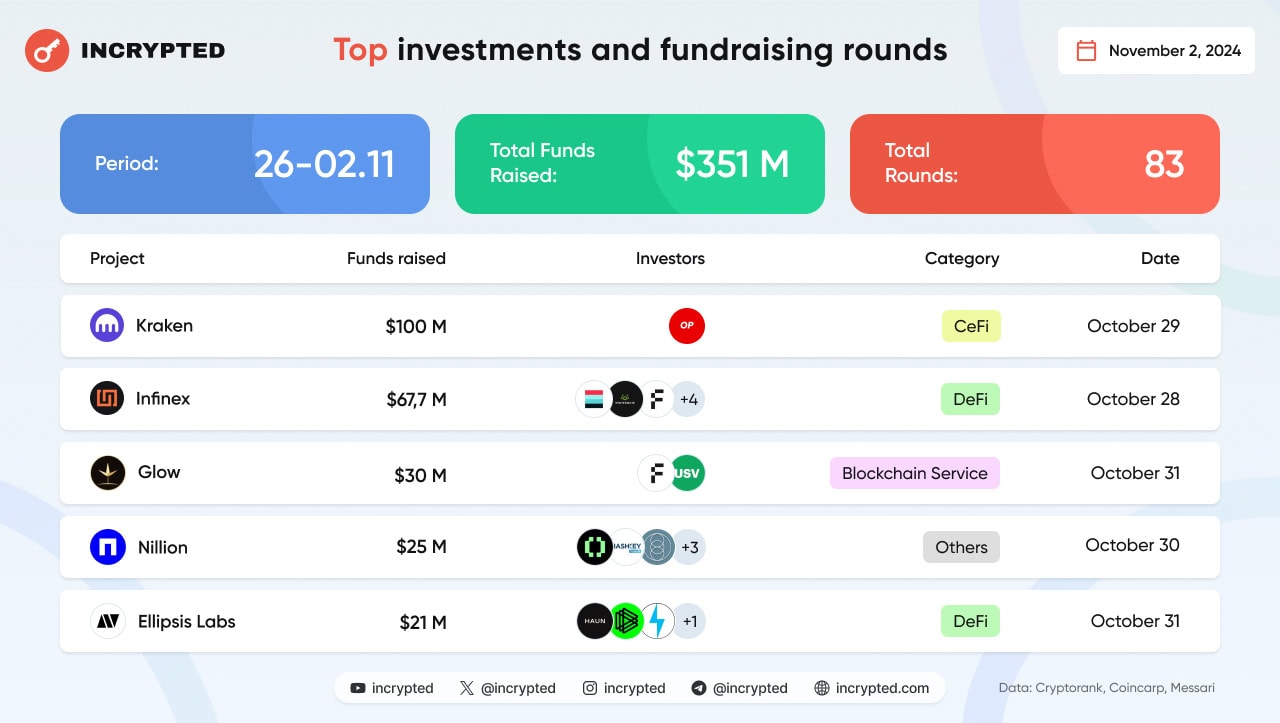Click the Glow project logo

(107, 473)
